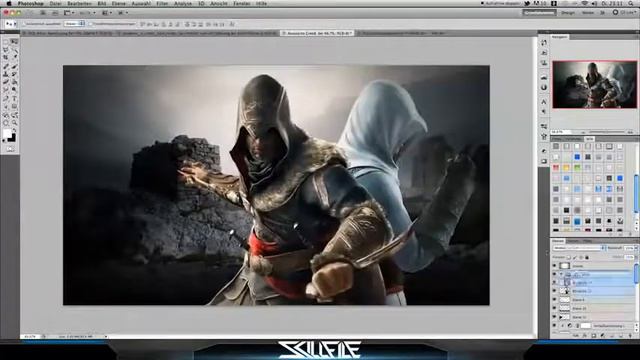Image resolution: width=640 pixels, height=360 pixels.
Task: Toggle visibility of Verlaufsumsetzung adjustment layer
Action: pos(554,326)
